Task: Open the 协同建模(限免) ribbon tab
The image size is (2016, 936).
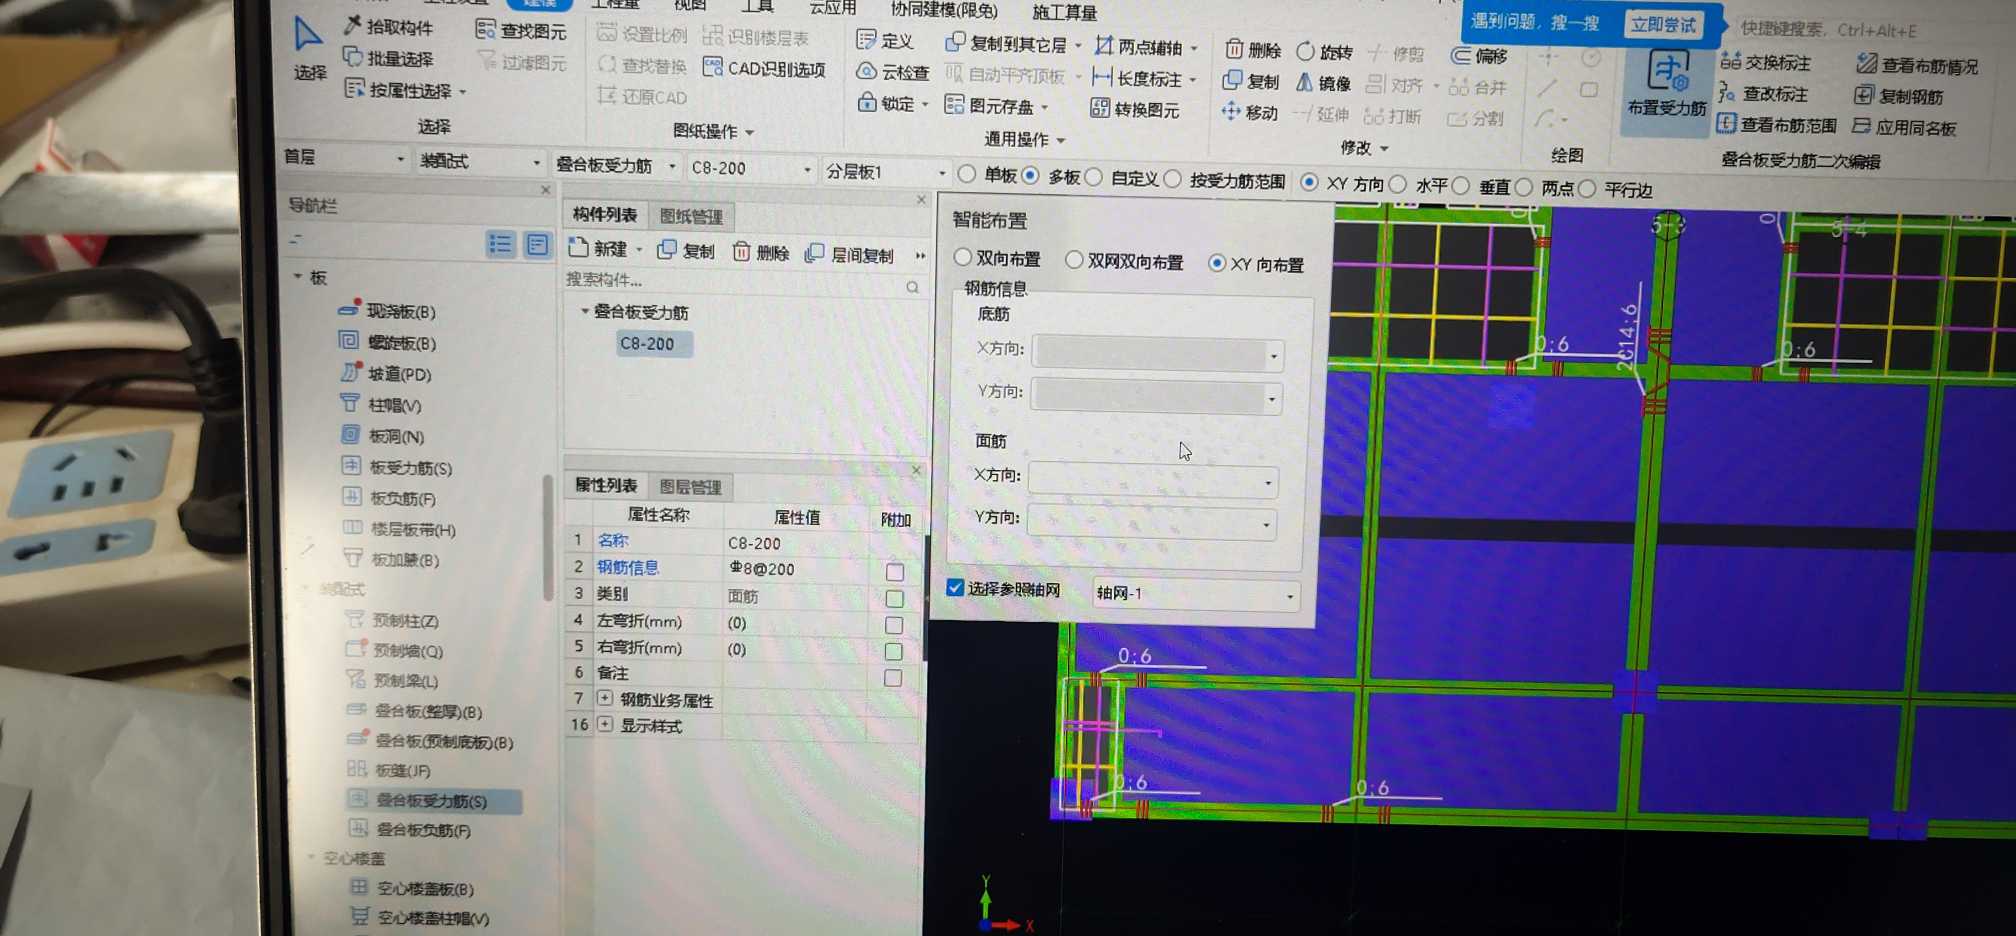Action: [x=943, y=10]
